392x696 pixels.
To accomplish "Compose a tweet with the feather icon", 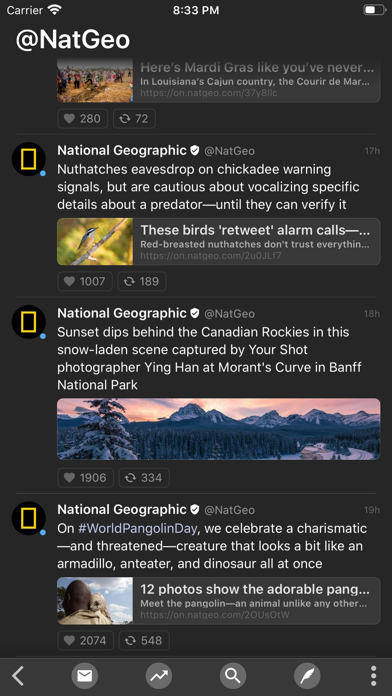I will [x=307, y=676].
